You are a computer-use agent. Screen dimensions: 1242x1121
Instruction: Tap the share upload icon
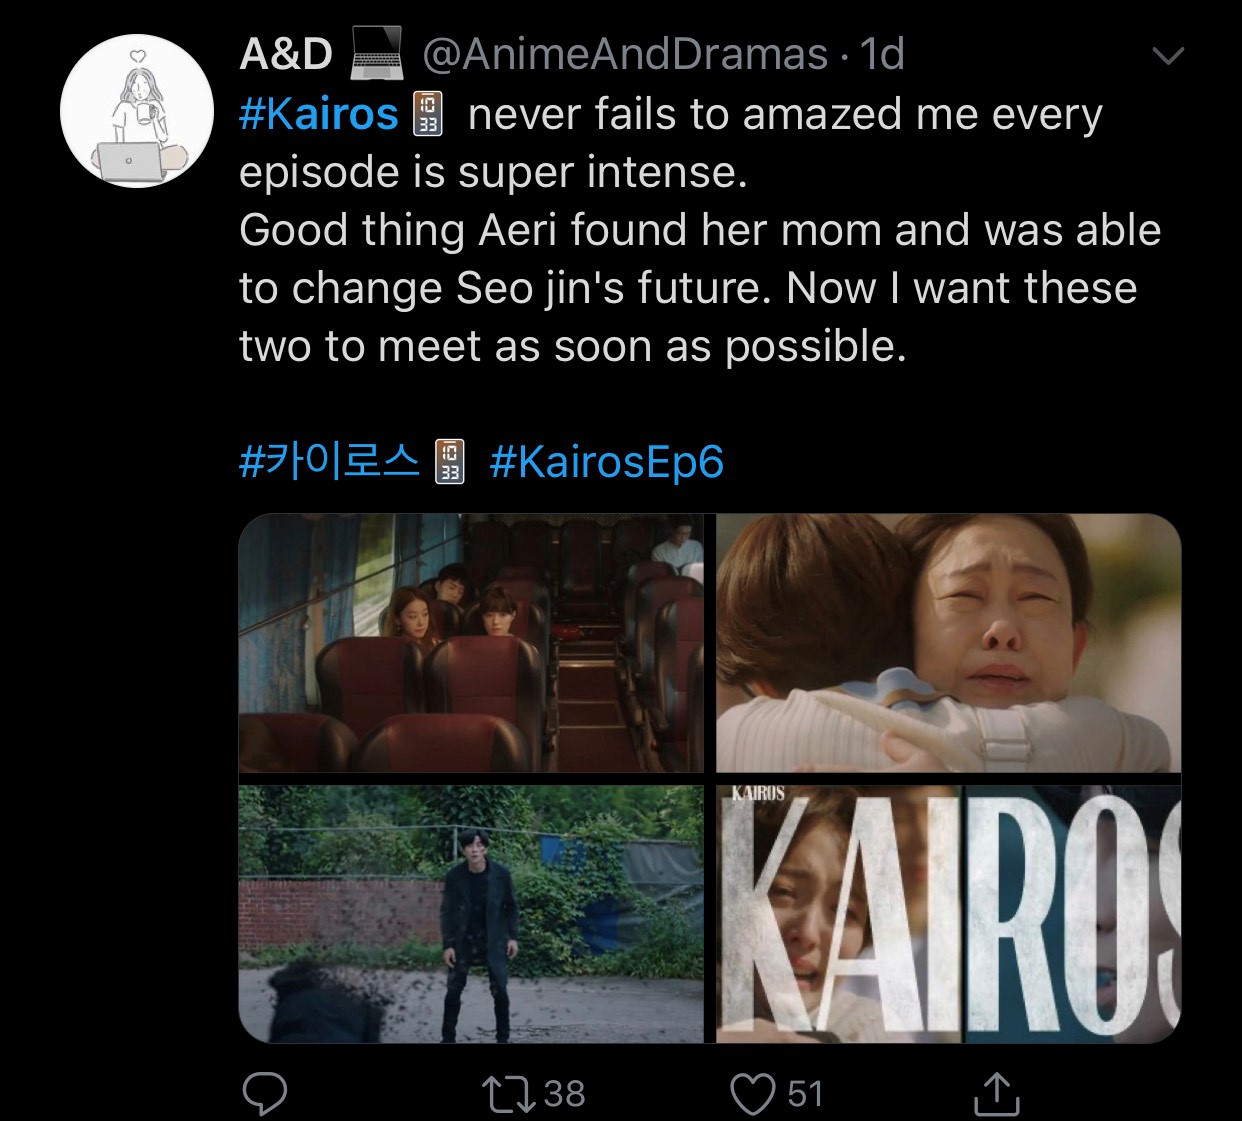click(996, 1093)
